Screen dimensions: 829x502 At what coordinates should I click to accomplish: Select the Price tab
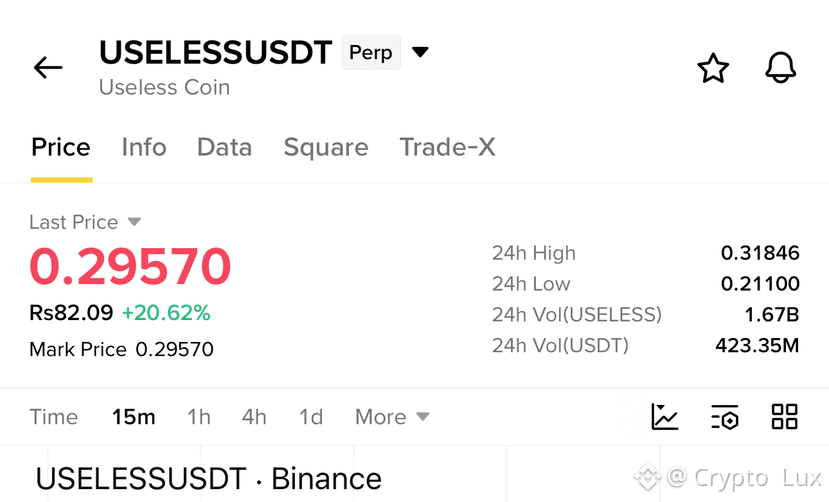(x=61, y=147)
